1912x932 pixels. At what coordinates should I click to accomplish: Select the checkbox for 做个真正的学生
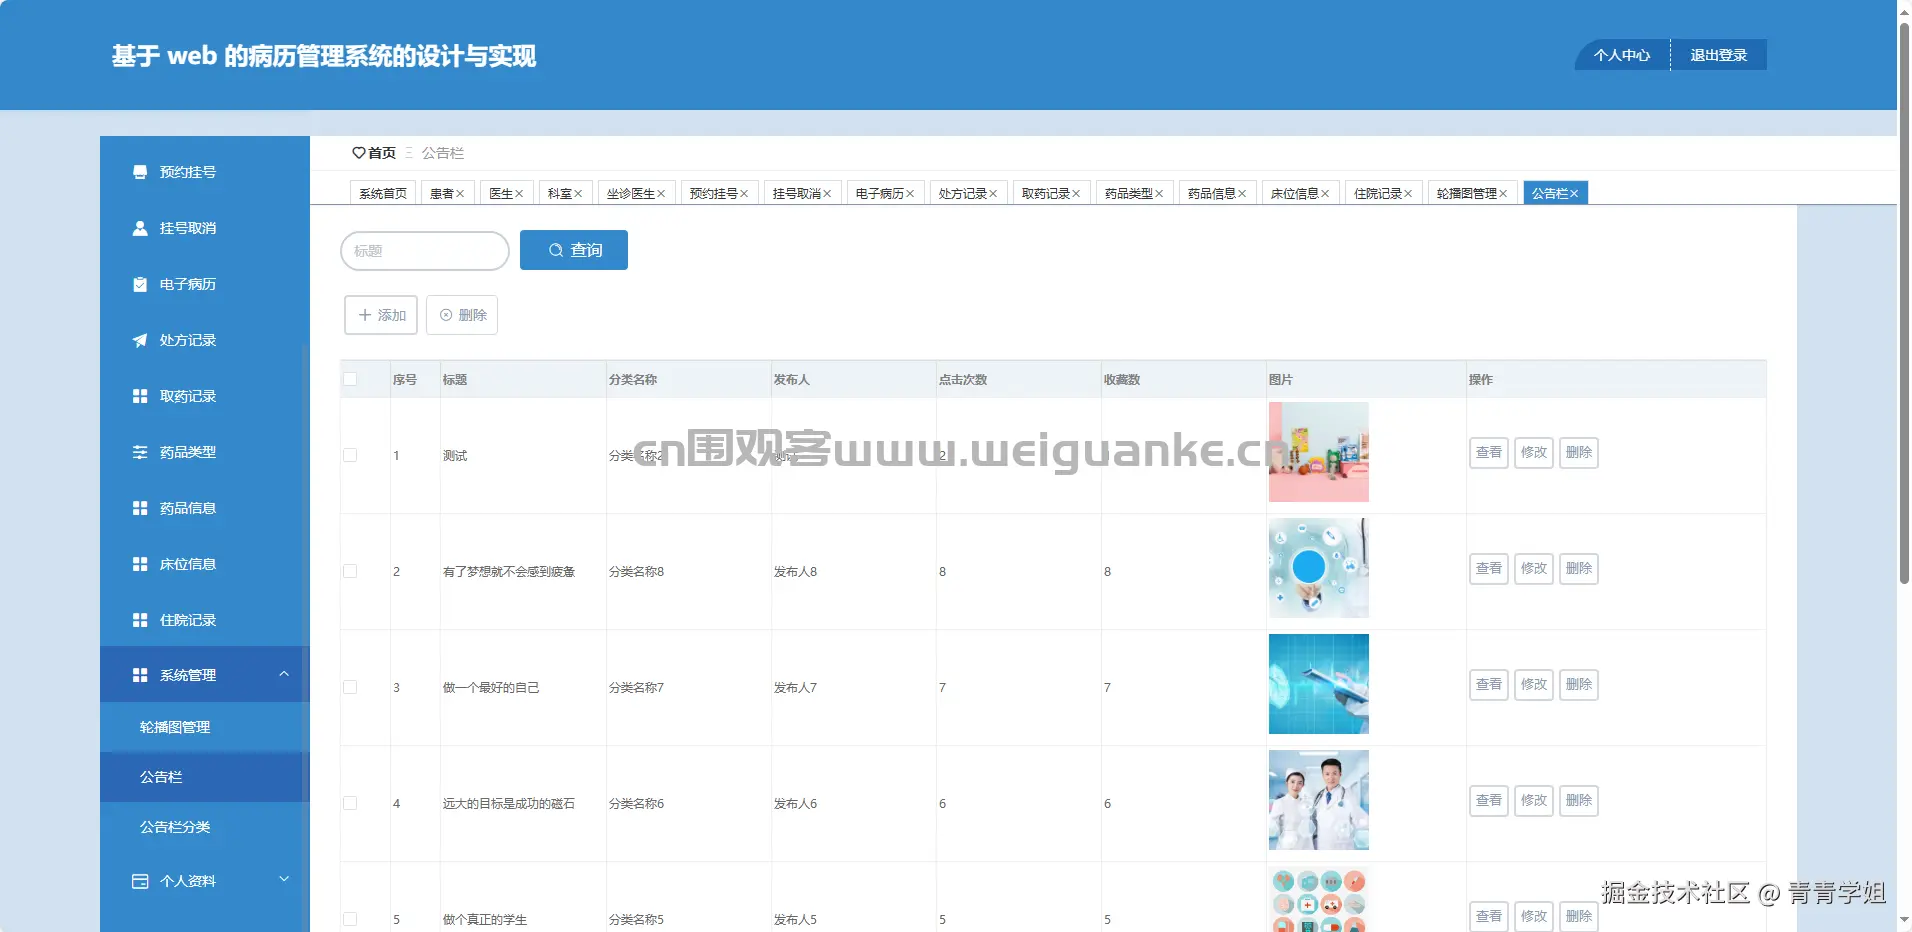(x=350, y=919)
